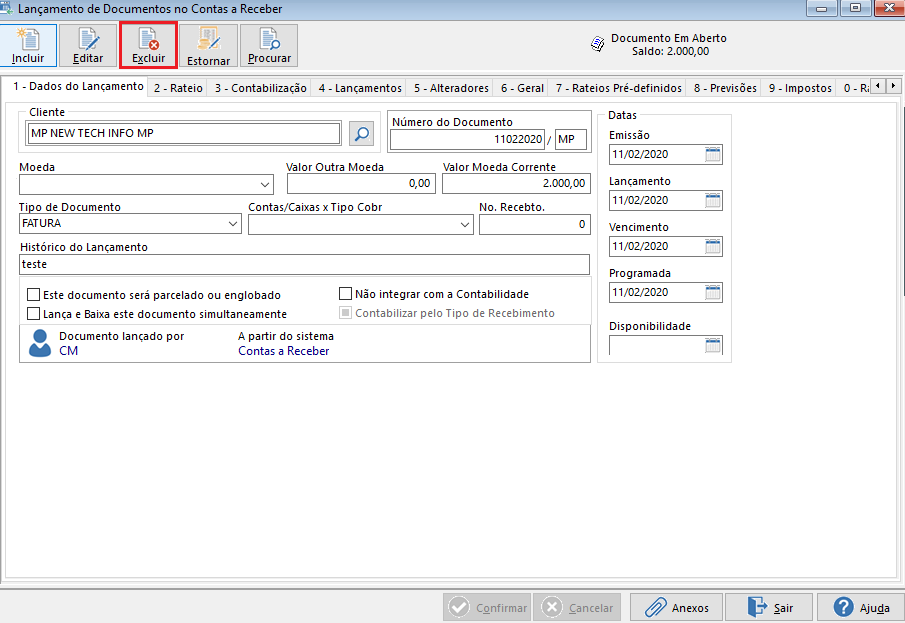Minimize the Lançamento de Documentos window

click(x=822, y=8)
